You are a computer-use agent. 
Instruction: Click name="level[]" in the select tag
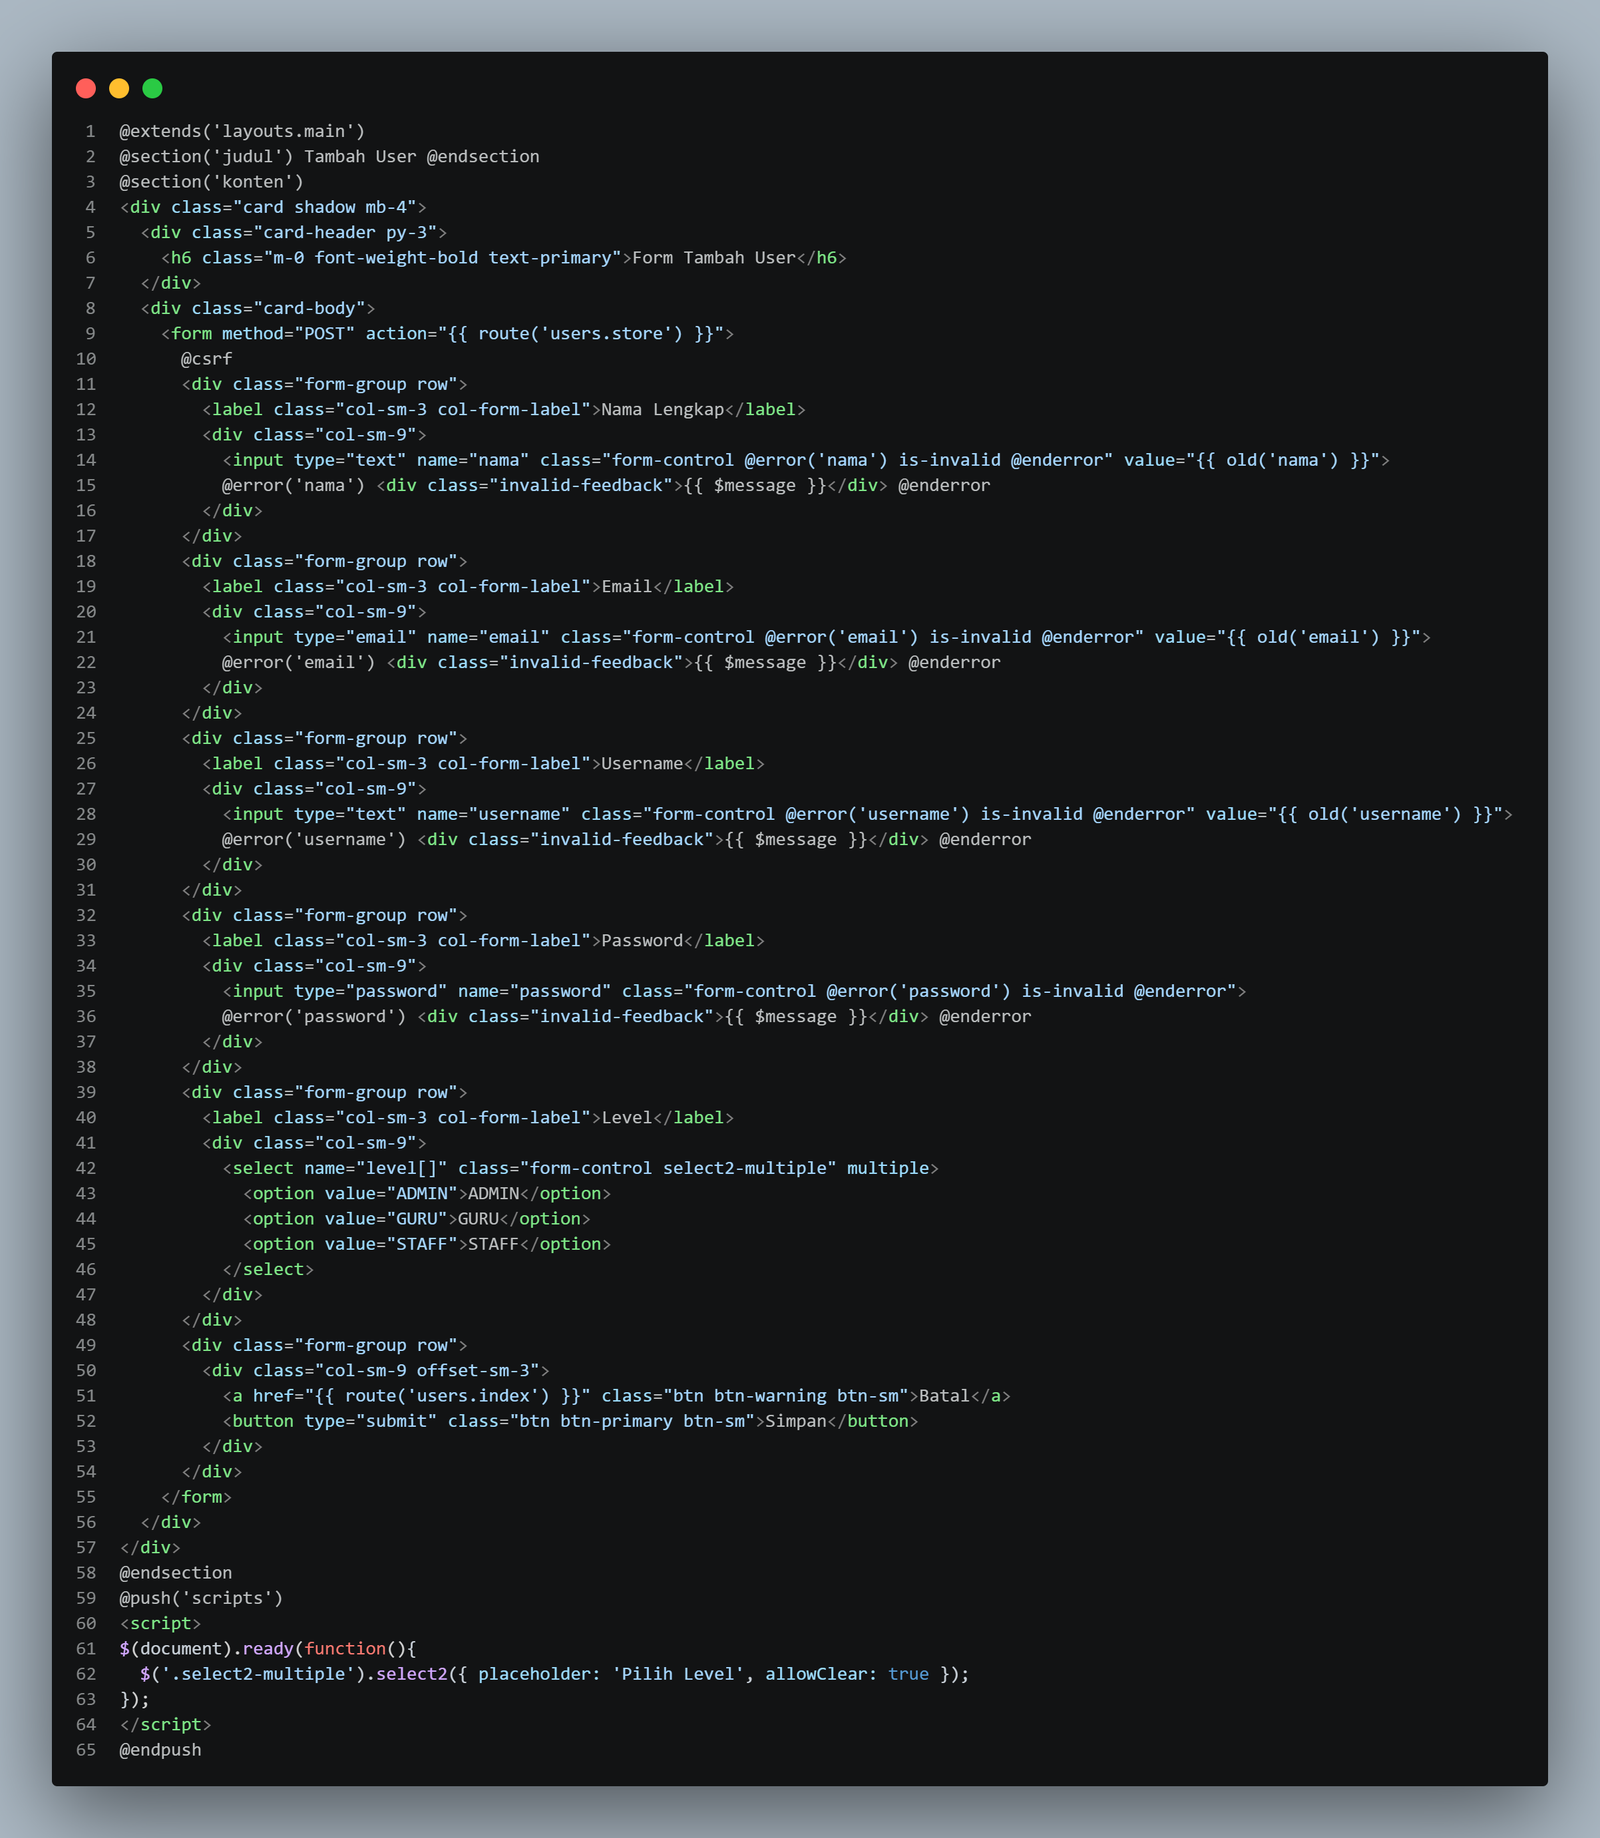pyautogui.click(x=376, y=1168)
